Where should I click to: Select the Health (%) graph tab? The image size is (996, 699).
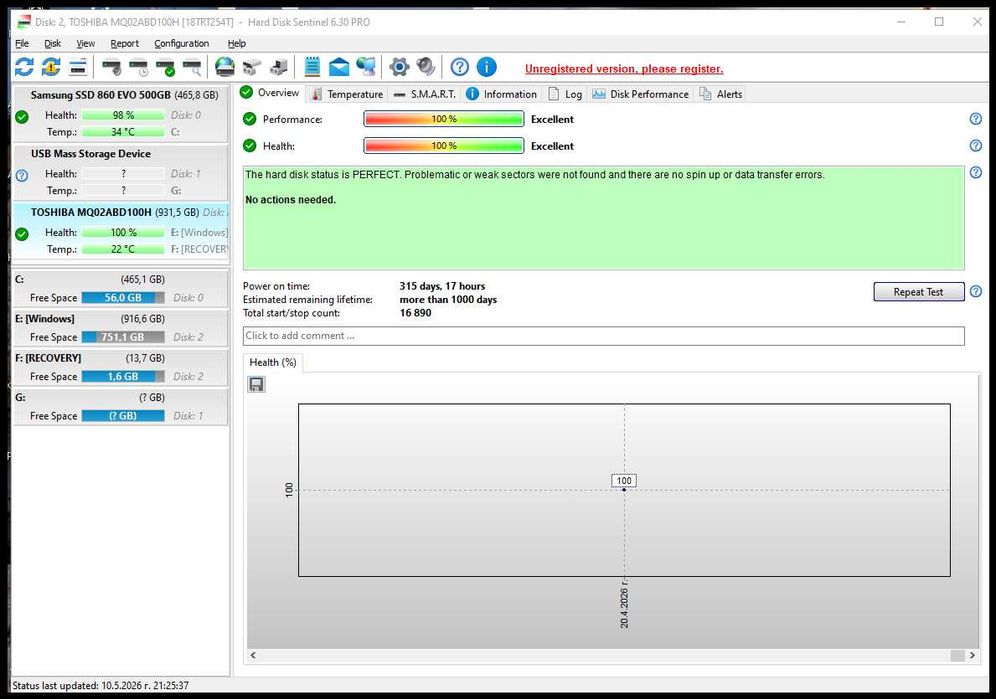pyautogui.click(x=273, y=362)
